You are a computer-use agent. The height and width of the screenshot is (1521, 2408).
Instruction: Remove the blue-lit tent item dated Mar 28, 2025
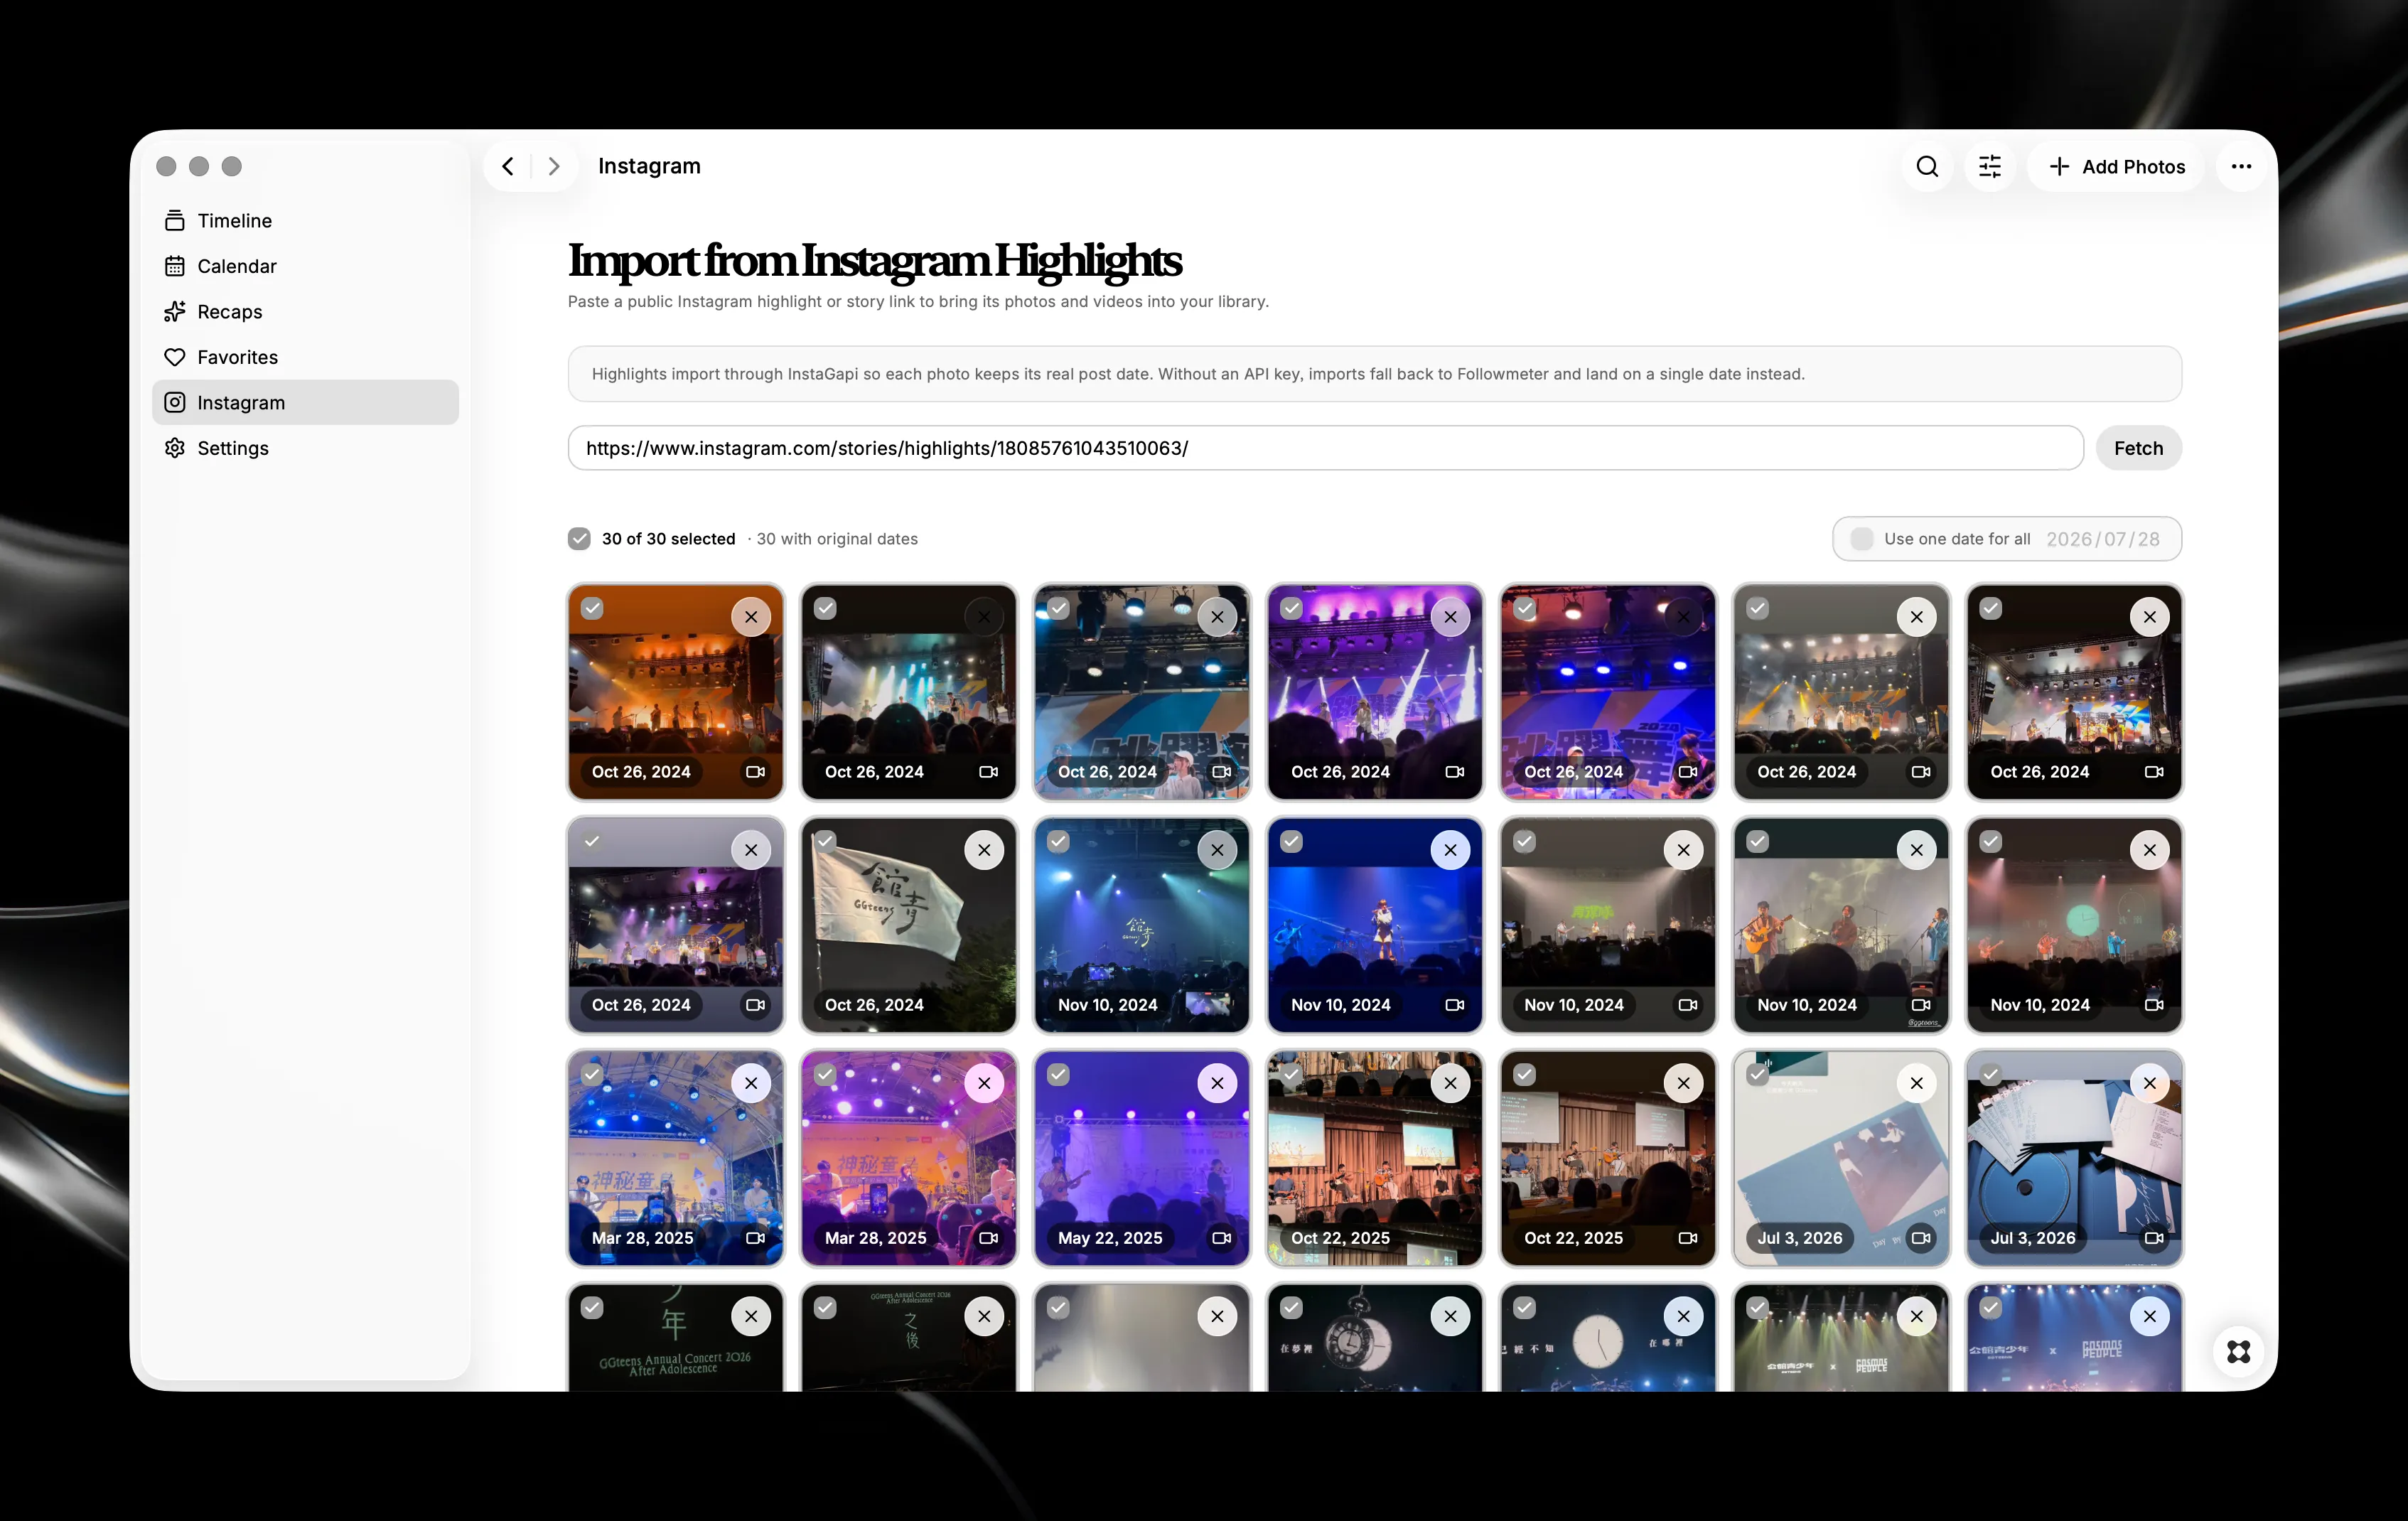(751, 1083)
